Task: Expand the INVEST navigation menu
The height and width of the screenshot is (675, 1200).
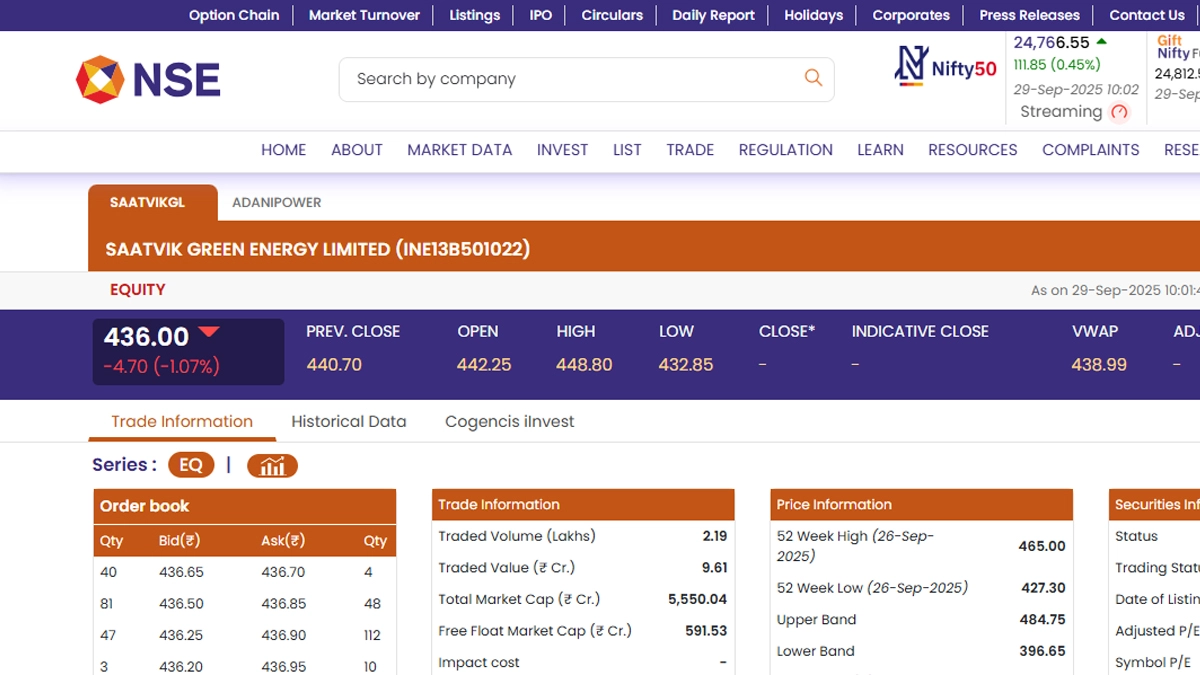Action: coord(562,150)
